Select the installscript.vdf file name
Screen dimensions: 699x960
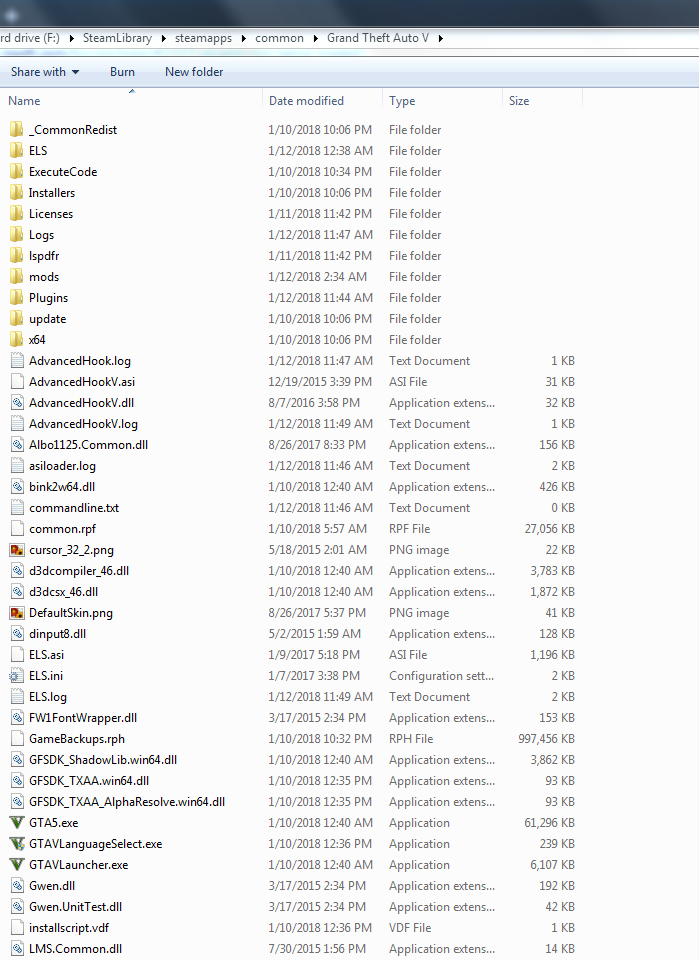[x=69, y=928]
